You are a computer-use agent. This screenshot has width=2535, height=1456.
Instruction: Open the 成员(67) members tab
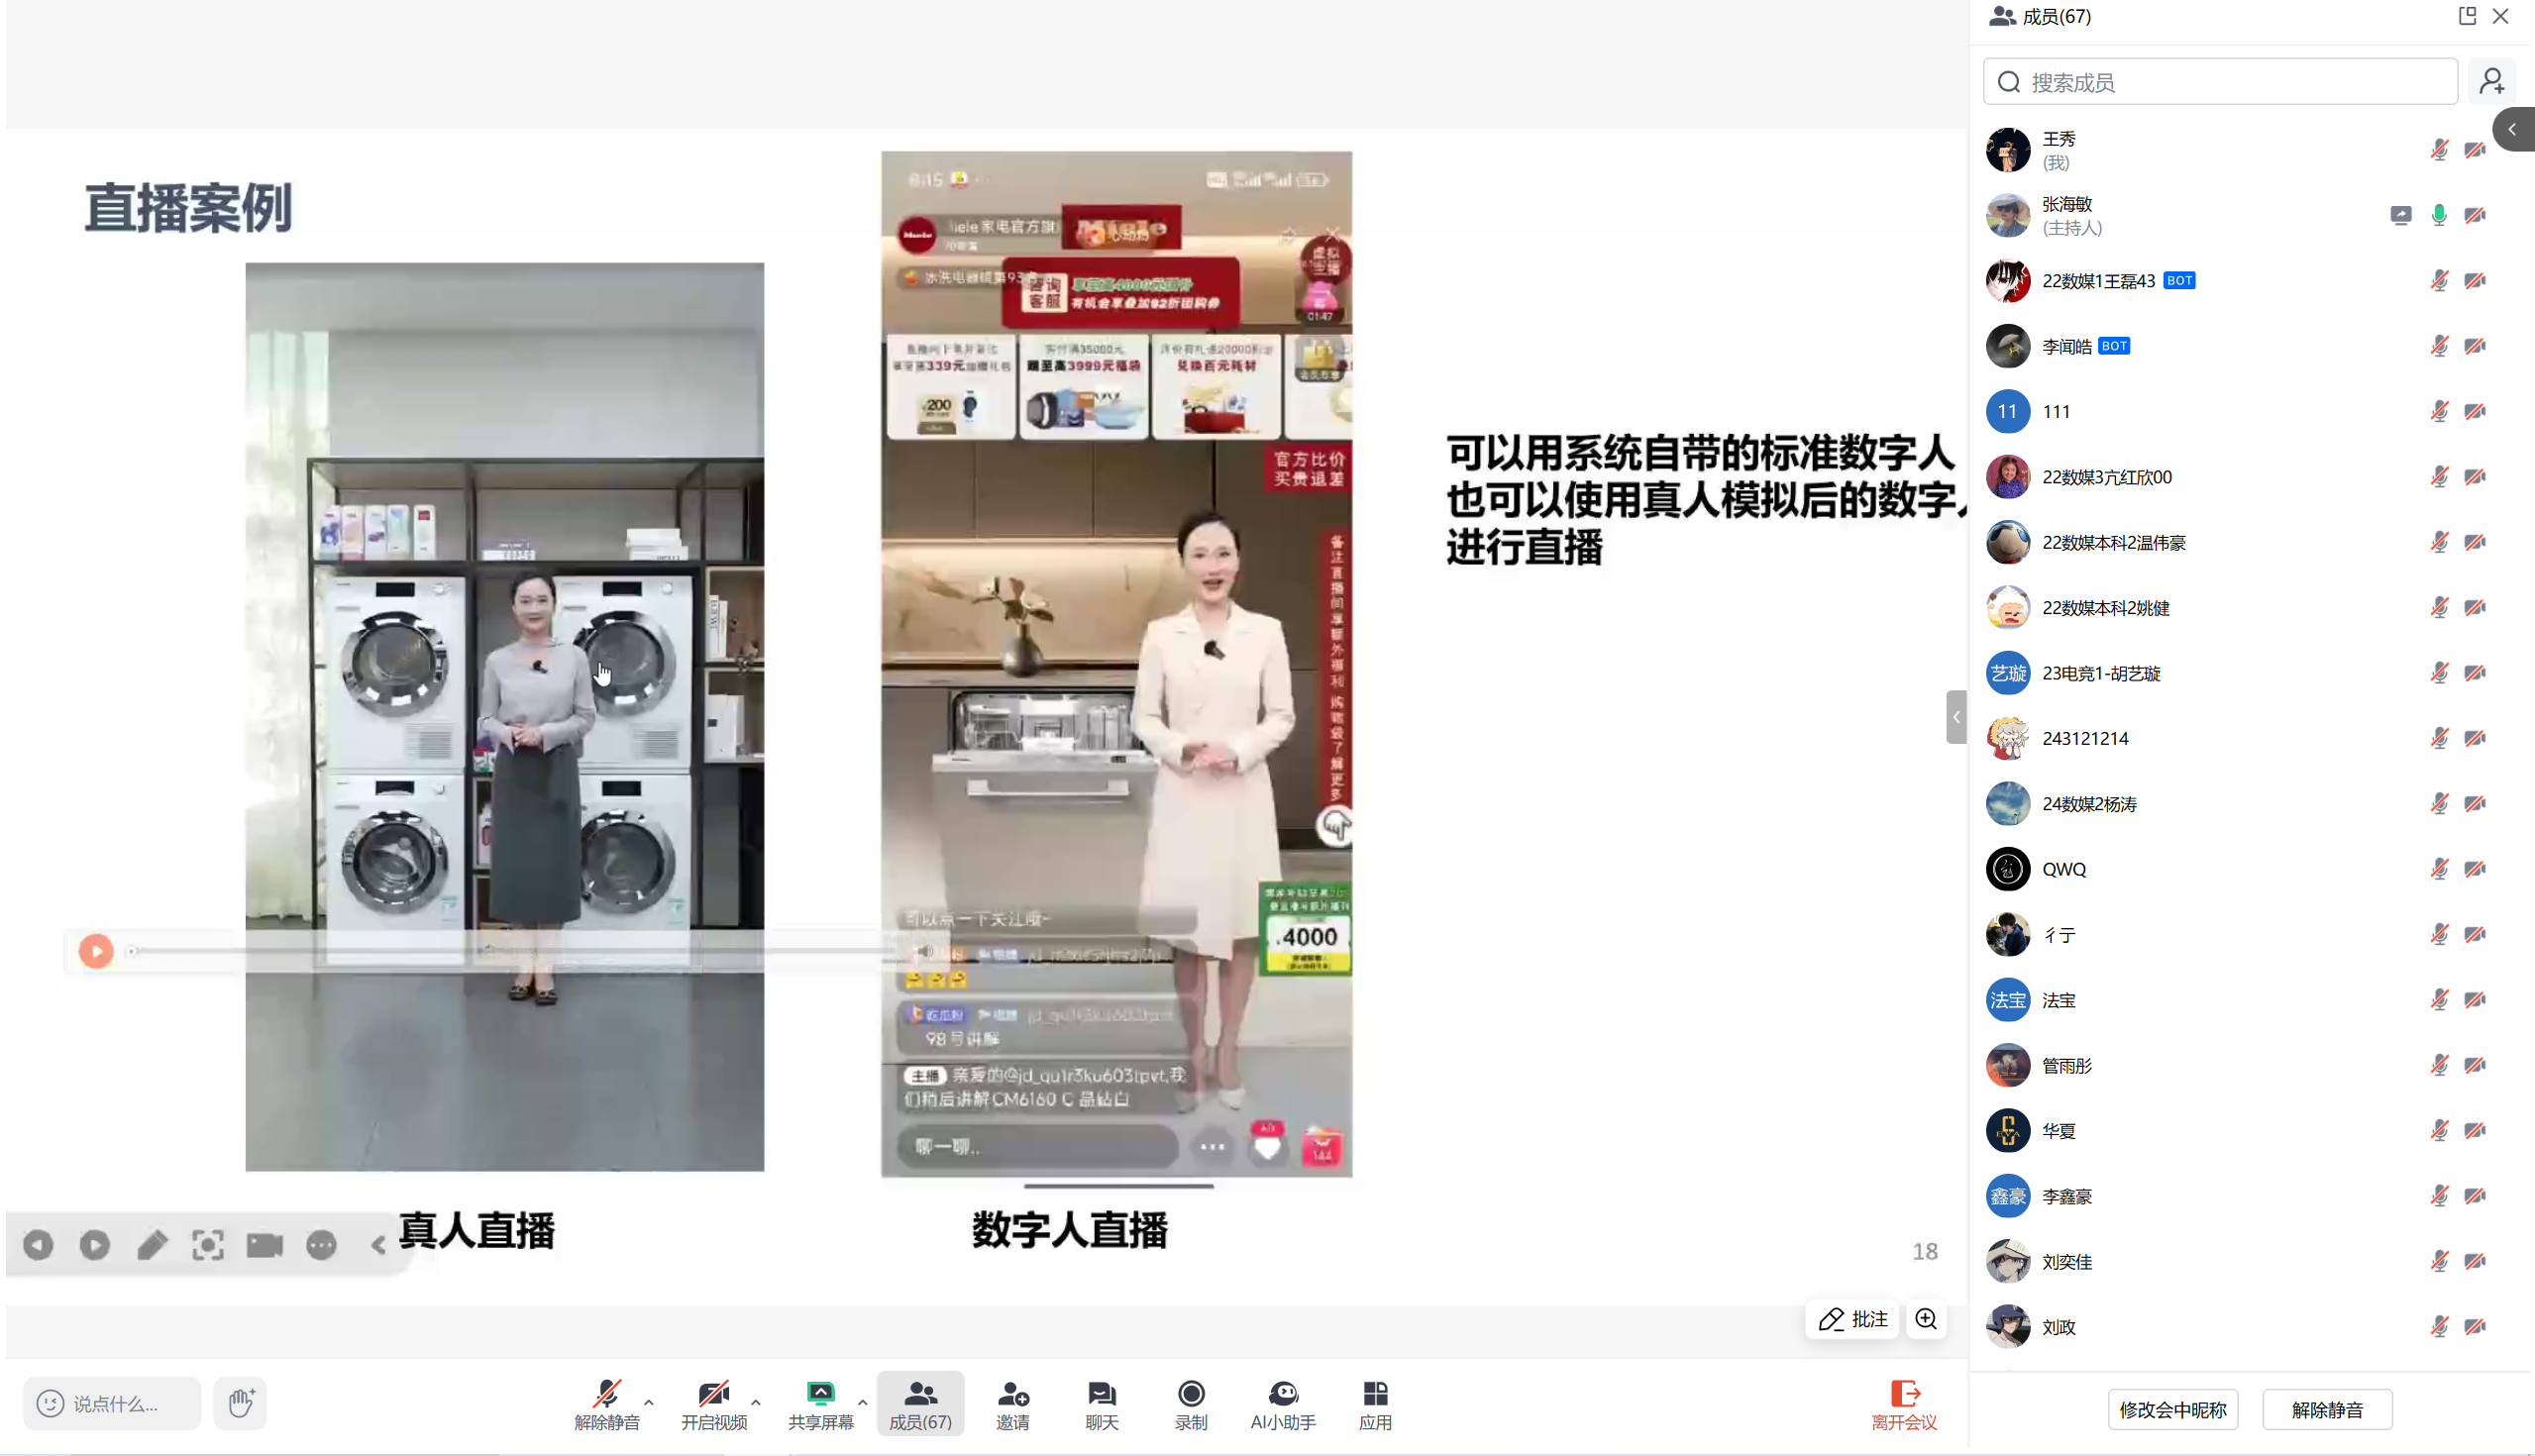920,1404
